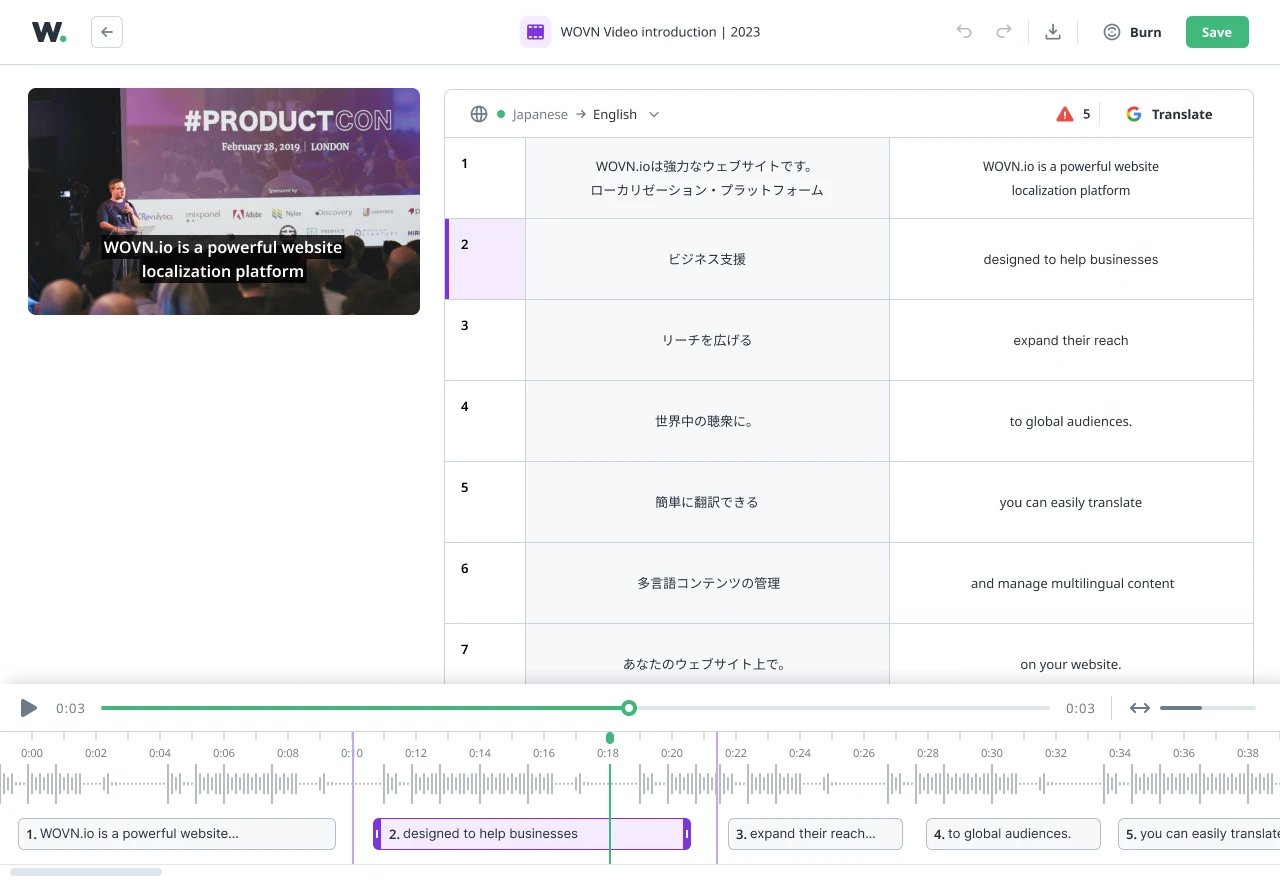
Task: Edit Japanese cell '世界中の聴衆に。'
Action: tap(707, 421)
